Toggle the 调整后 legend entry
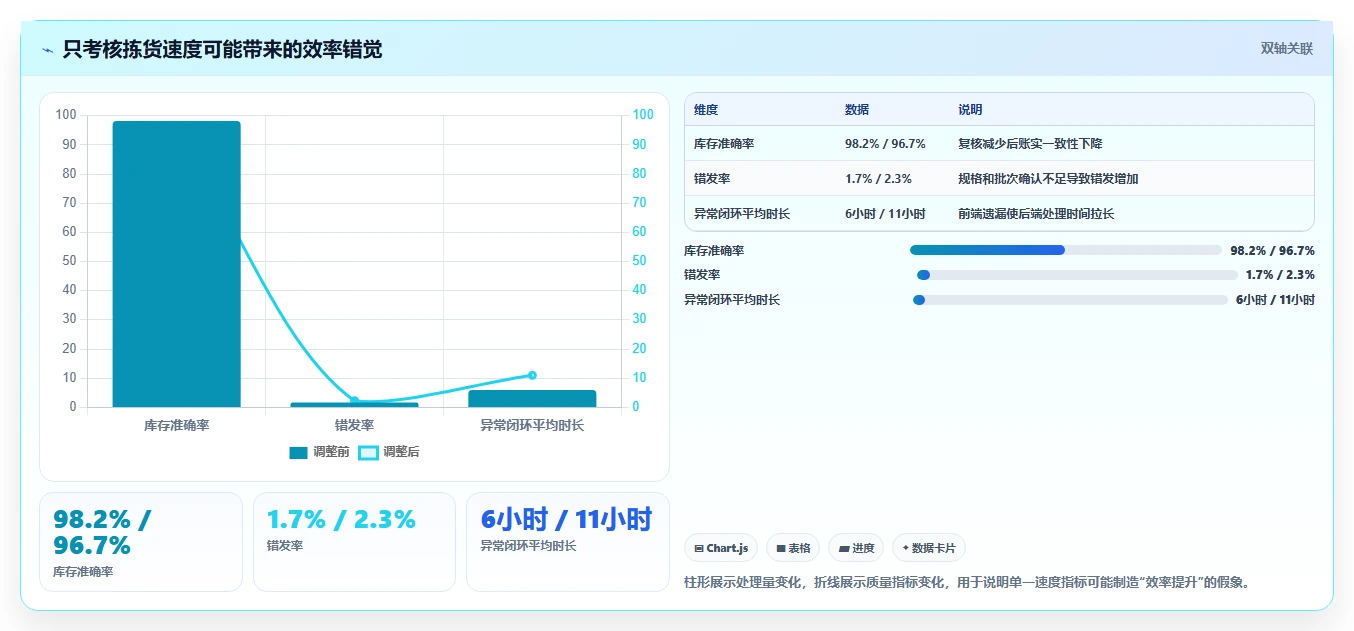This screenshot has width=1354, height=631. point(389,452)
